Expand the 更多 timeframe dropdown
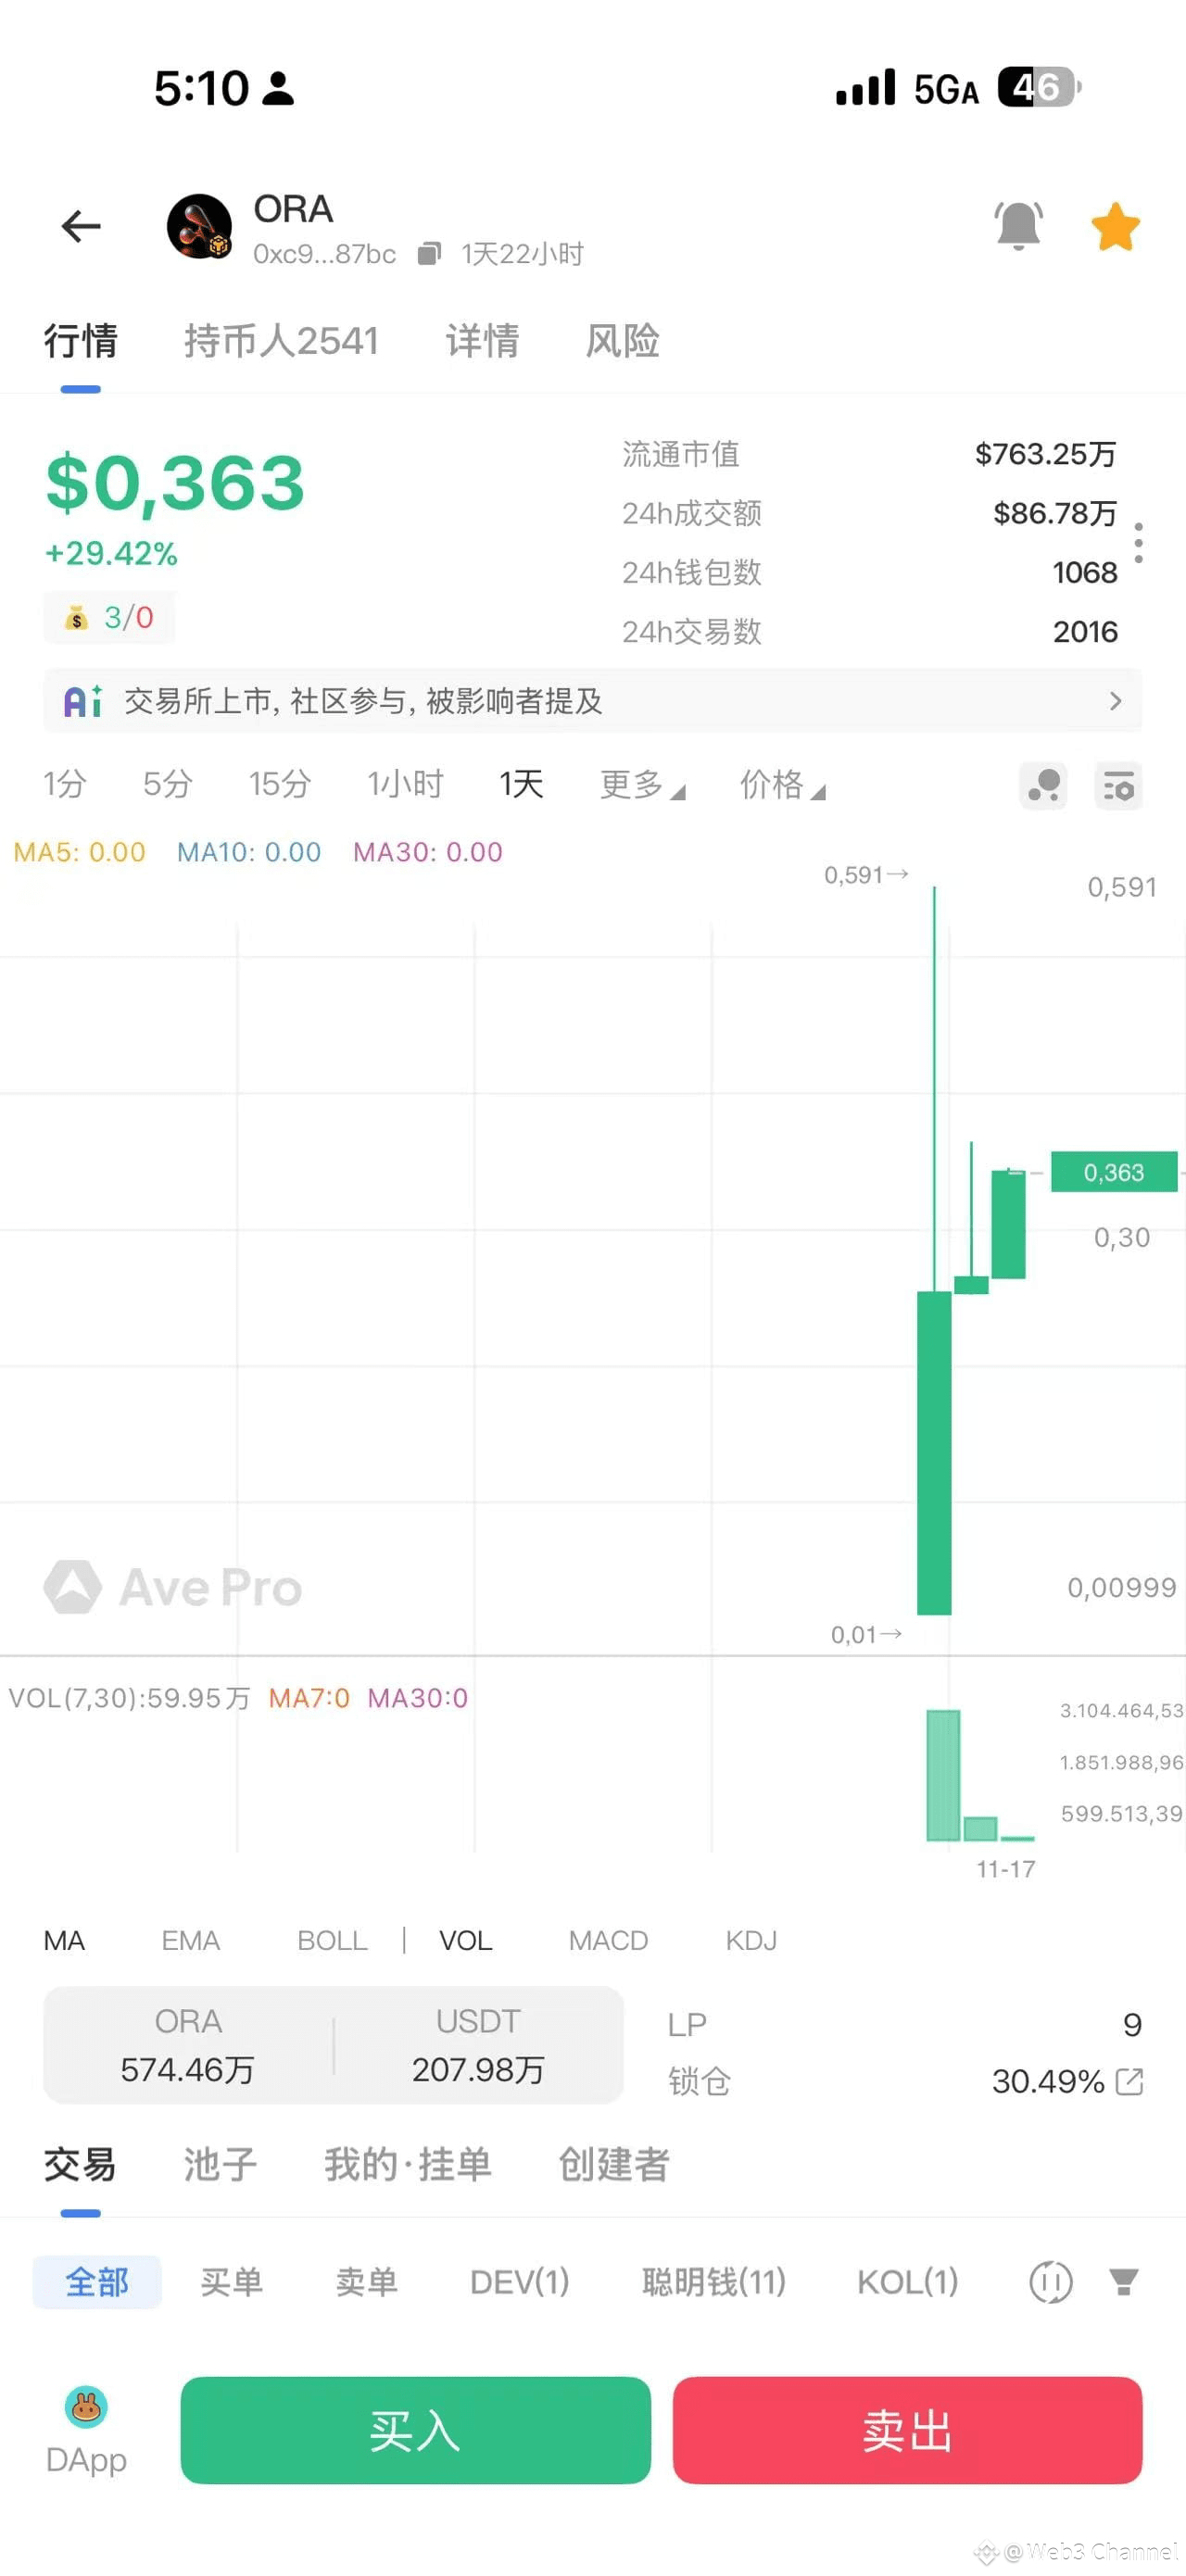The height and width of the screenshot is (2576, 1186). point(642,785)
